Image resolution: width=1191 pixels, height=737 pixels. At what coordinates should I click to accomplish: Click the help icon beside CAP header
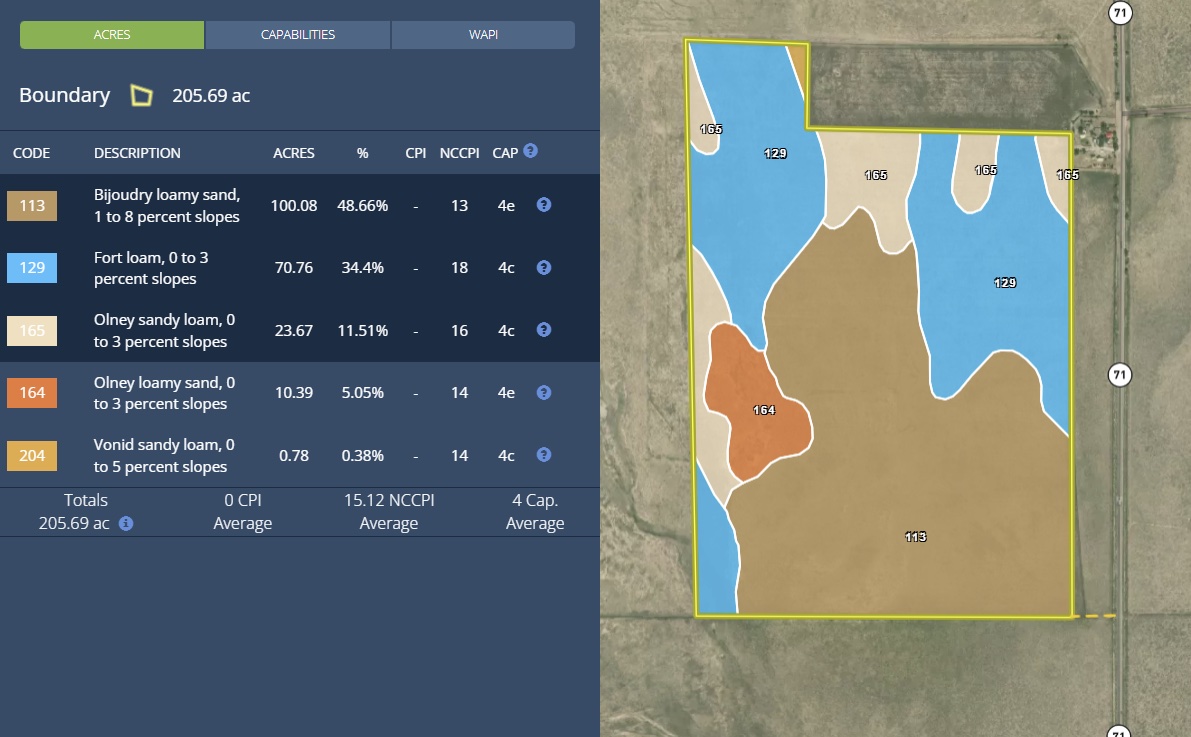click(x=530, y=151)
